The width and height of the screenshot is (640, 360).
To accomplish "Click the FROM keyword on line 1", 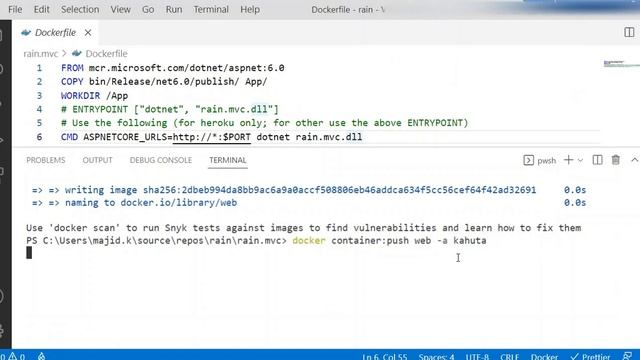I will pyautogui.click(x=72, y=68).
